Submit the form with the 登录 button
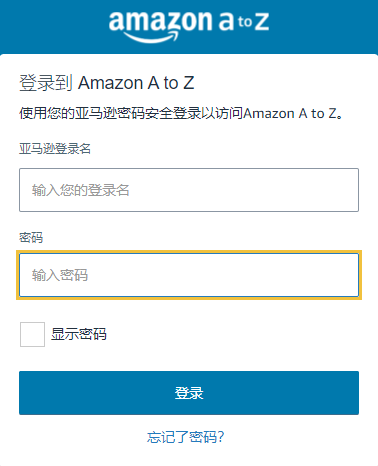The width and height of the screenshot is (378, 466). tap(189, 393)
